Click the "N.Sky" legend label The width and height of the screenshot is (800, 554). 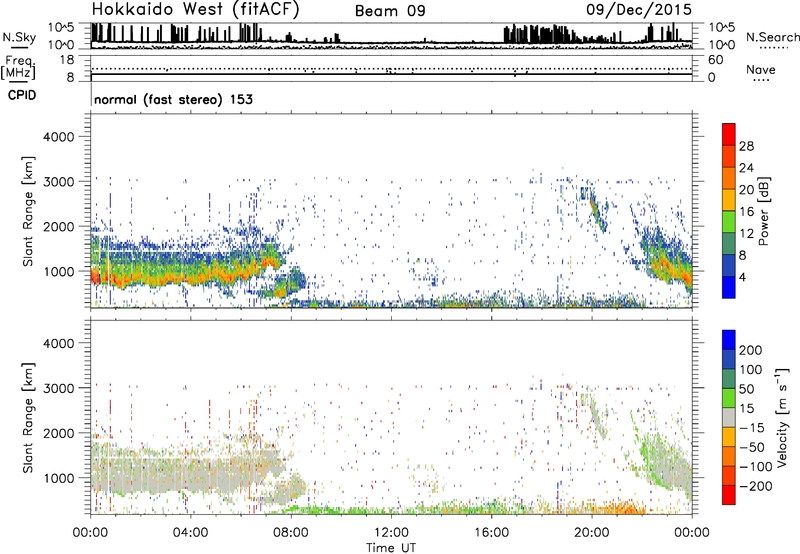click(x=19, y=37)
